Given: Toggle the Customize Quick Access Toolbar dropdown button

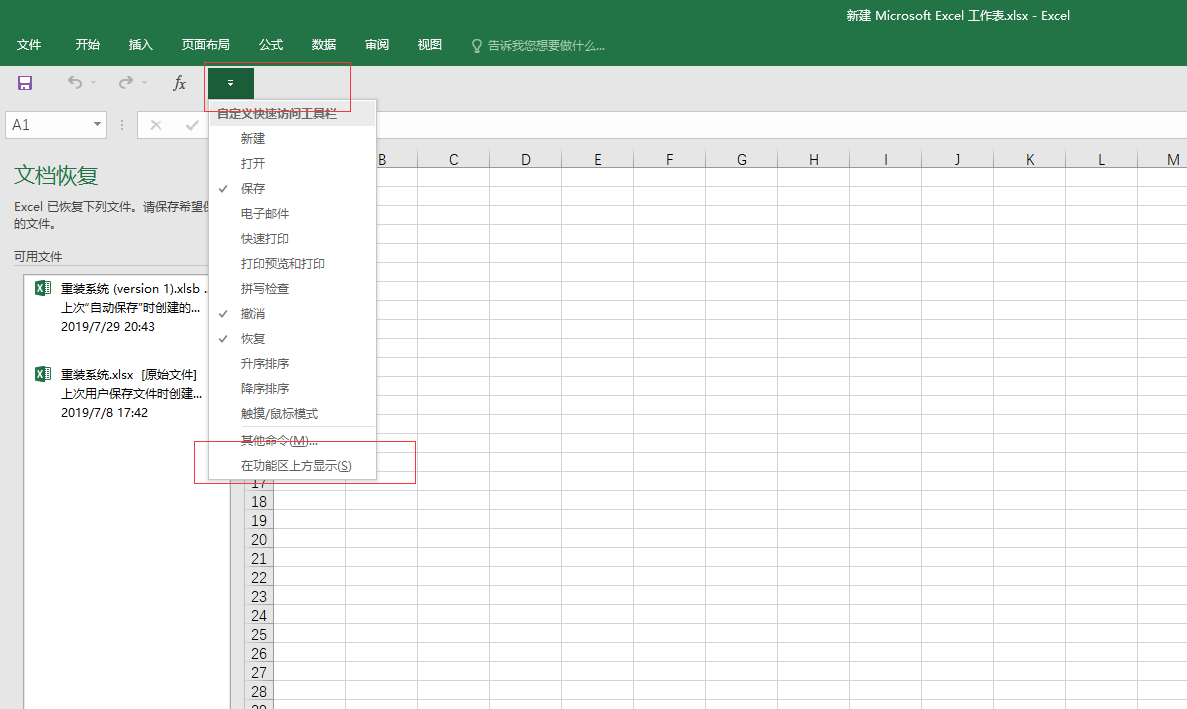Looking at the screenshot, I should pyautogui.click(x=231, y=83).
